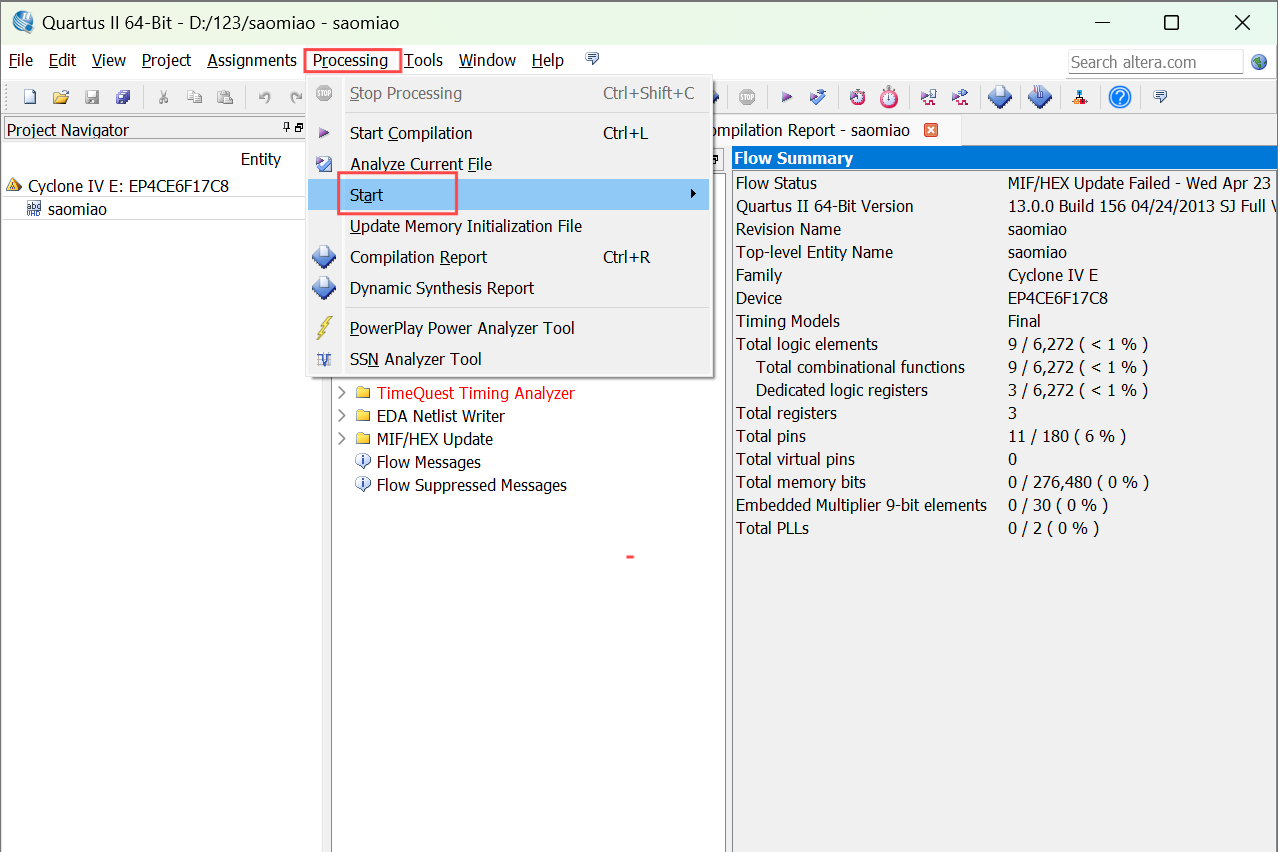Expand the EDA Netlist Writer folder
The image size is (1278, 852).
pyautogui.click(x=342, y=416)
